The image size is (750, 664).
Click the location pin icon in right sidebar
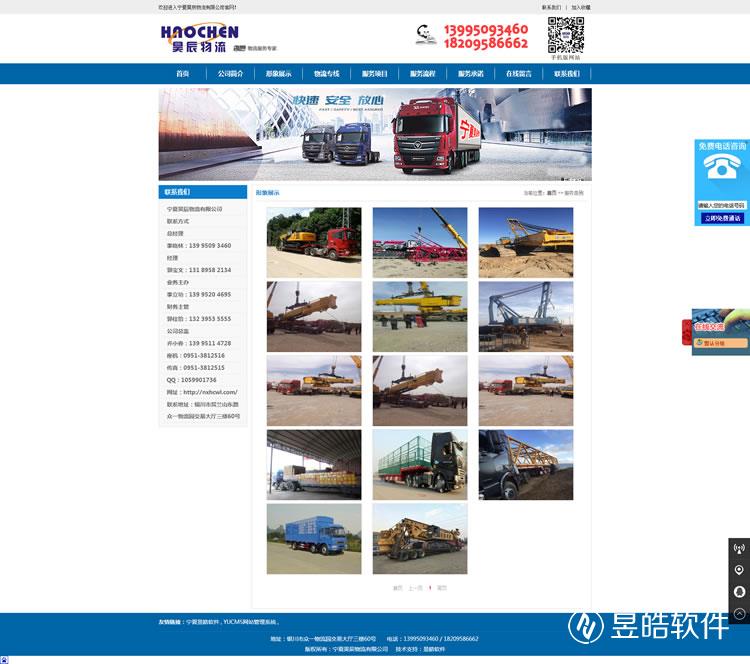[739, 570]
